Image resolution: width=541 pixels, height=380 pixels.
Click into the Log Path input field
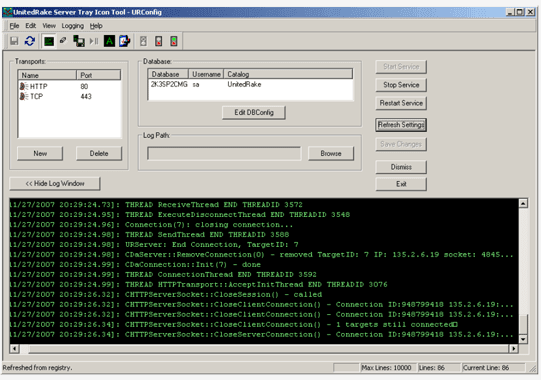[224, 154]
